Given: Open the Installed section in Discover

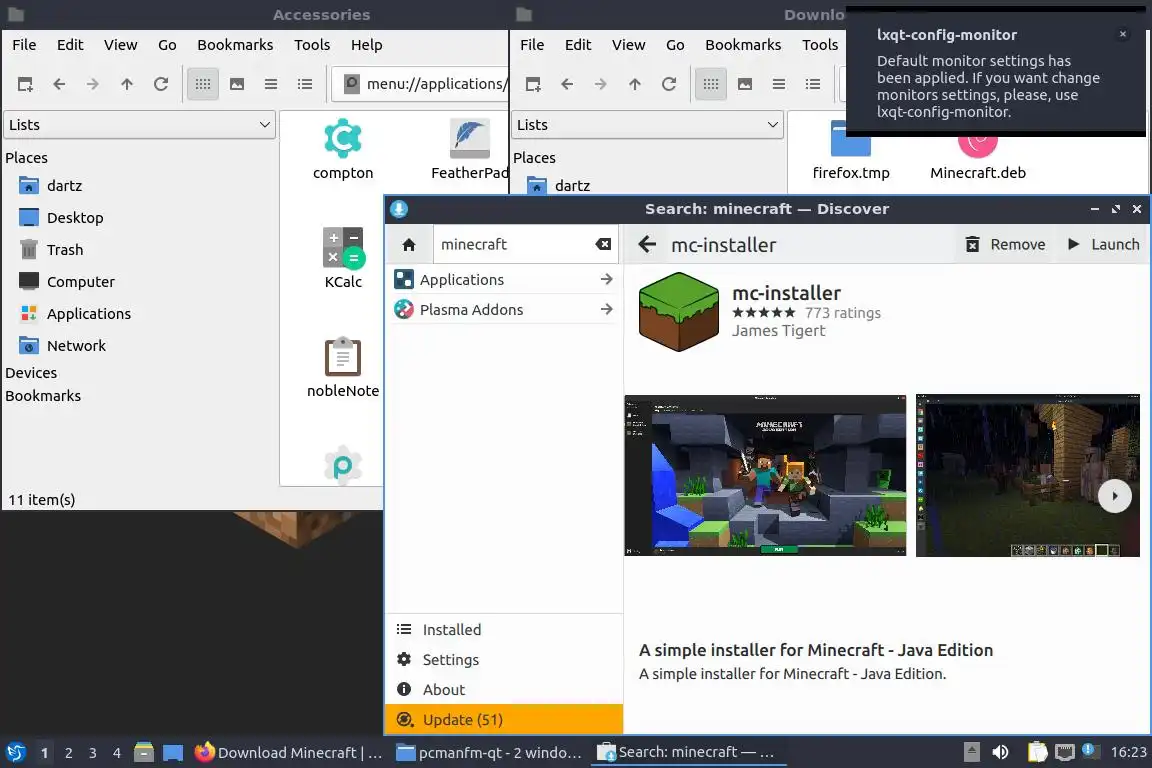Looking at the screenshot, I should click(504, 630).
